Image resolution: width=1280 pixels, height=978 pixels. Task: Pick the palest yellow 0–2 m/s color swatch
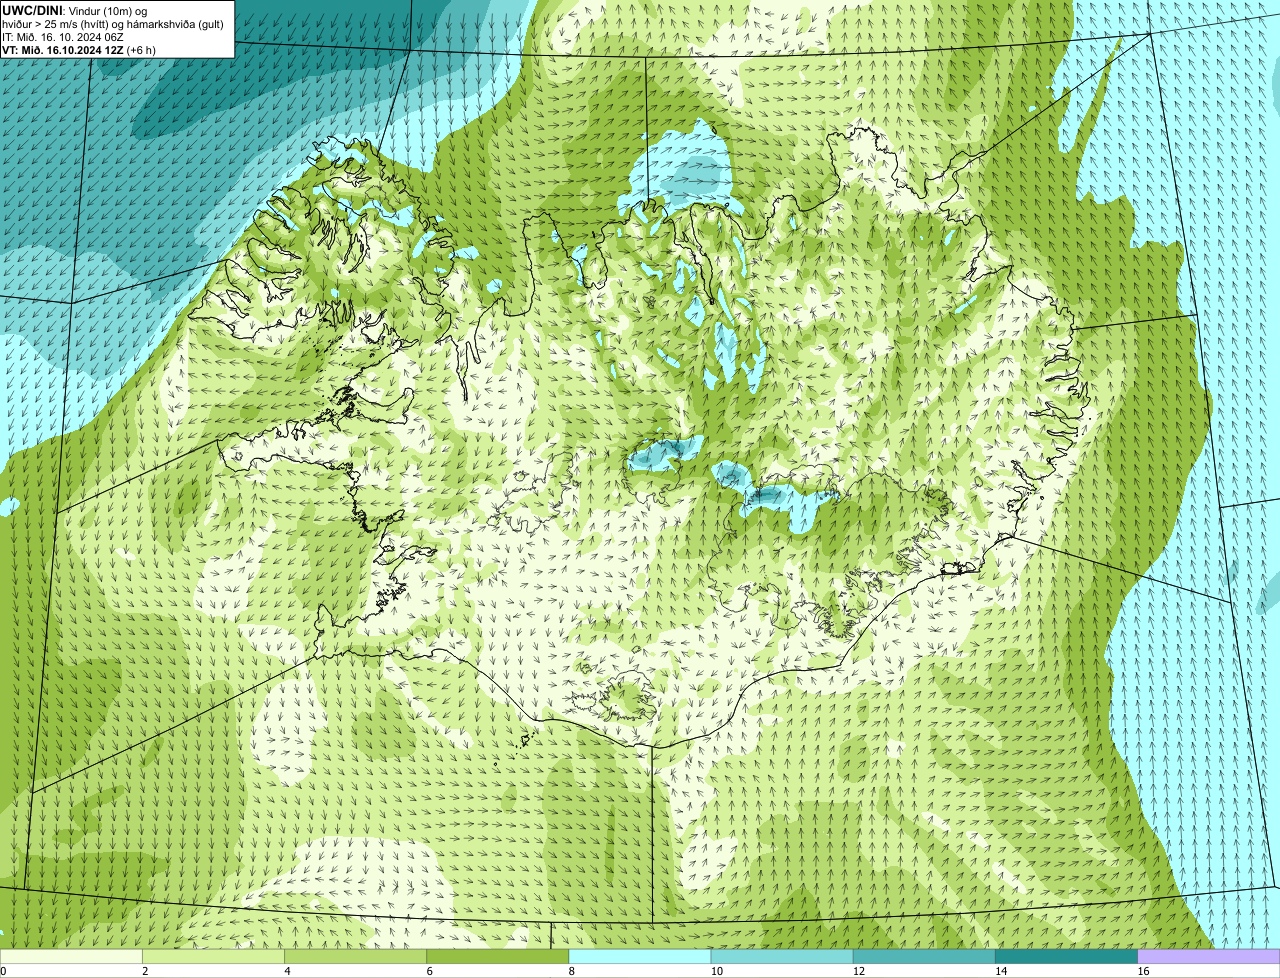pyautogui.click(x=71, y=956)
